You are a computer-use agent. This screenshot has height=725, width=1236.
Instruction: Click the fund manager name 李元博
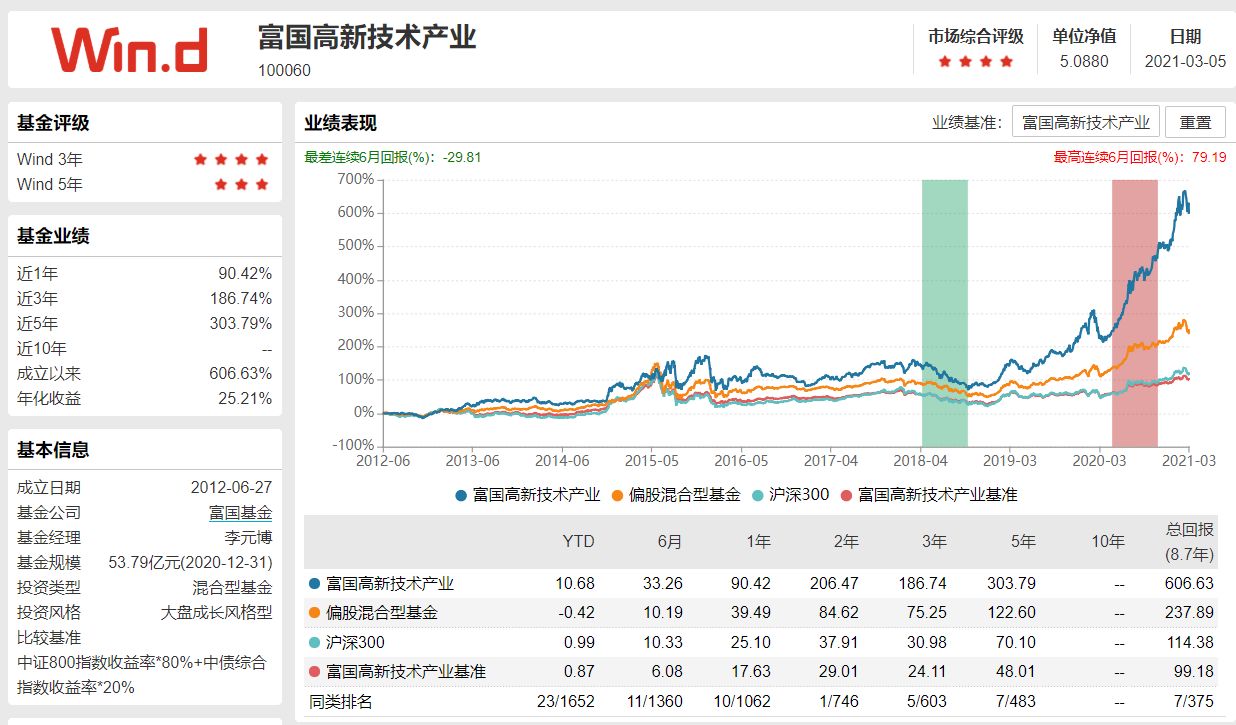248,538
